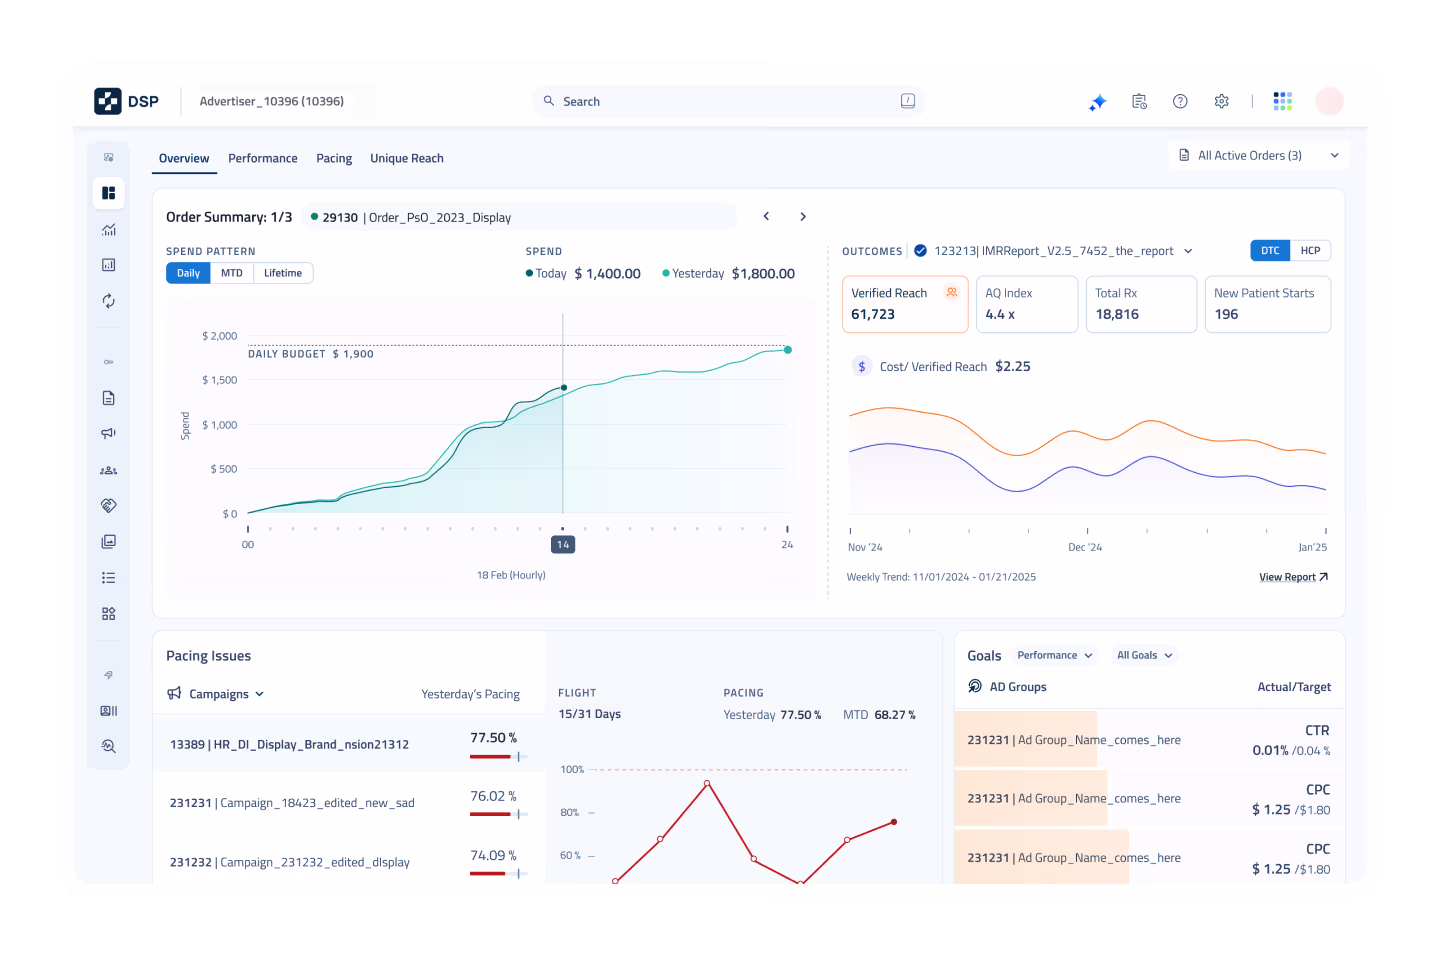Click the 76.02 % pacing progress bar
The width and height of the screenshot is (1440, 960).
click(x=497, y=815)
